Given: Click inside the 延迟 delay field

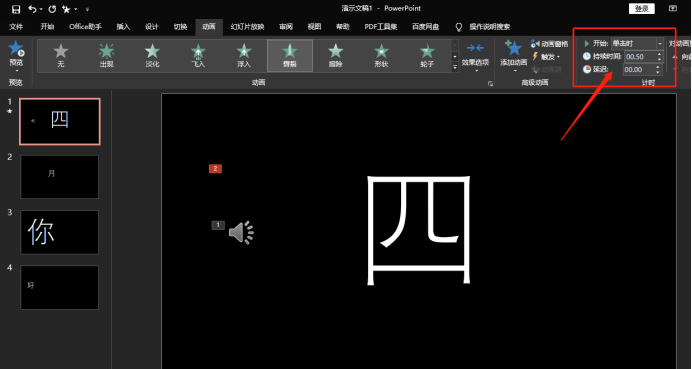Looking at the screenshot, I should coord(639,69).
